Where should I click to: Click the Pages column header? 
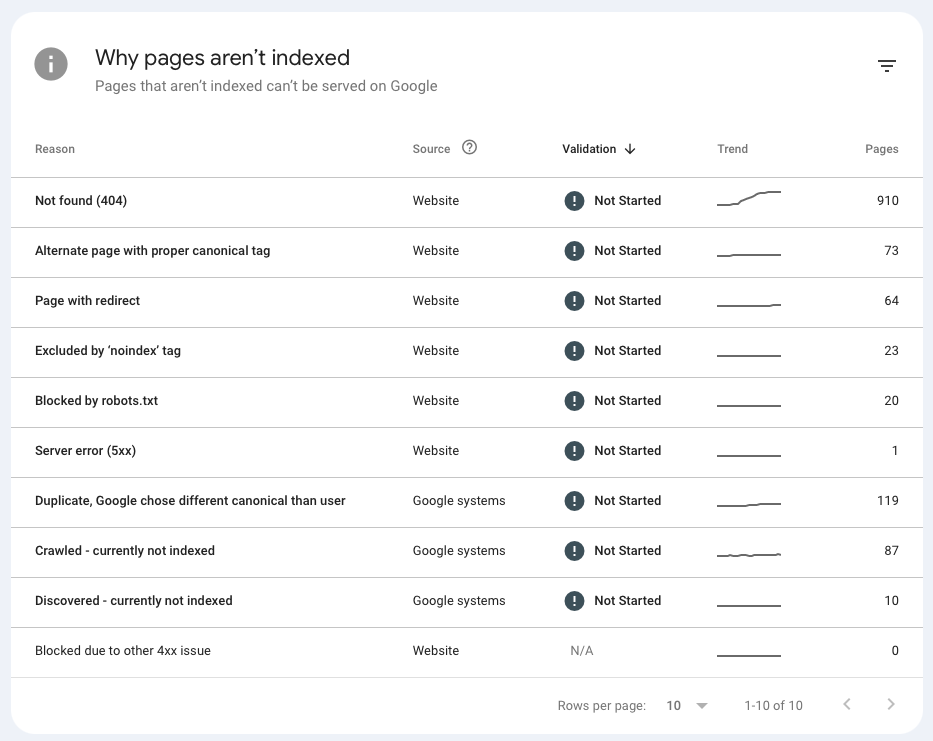coord(882,149)
